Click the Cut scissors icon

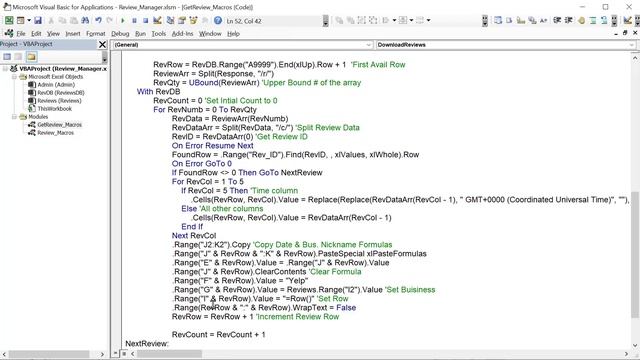click(51, 20)
